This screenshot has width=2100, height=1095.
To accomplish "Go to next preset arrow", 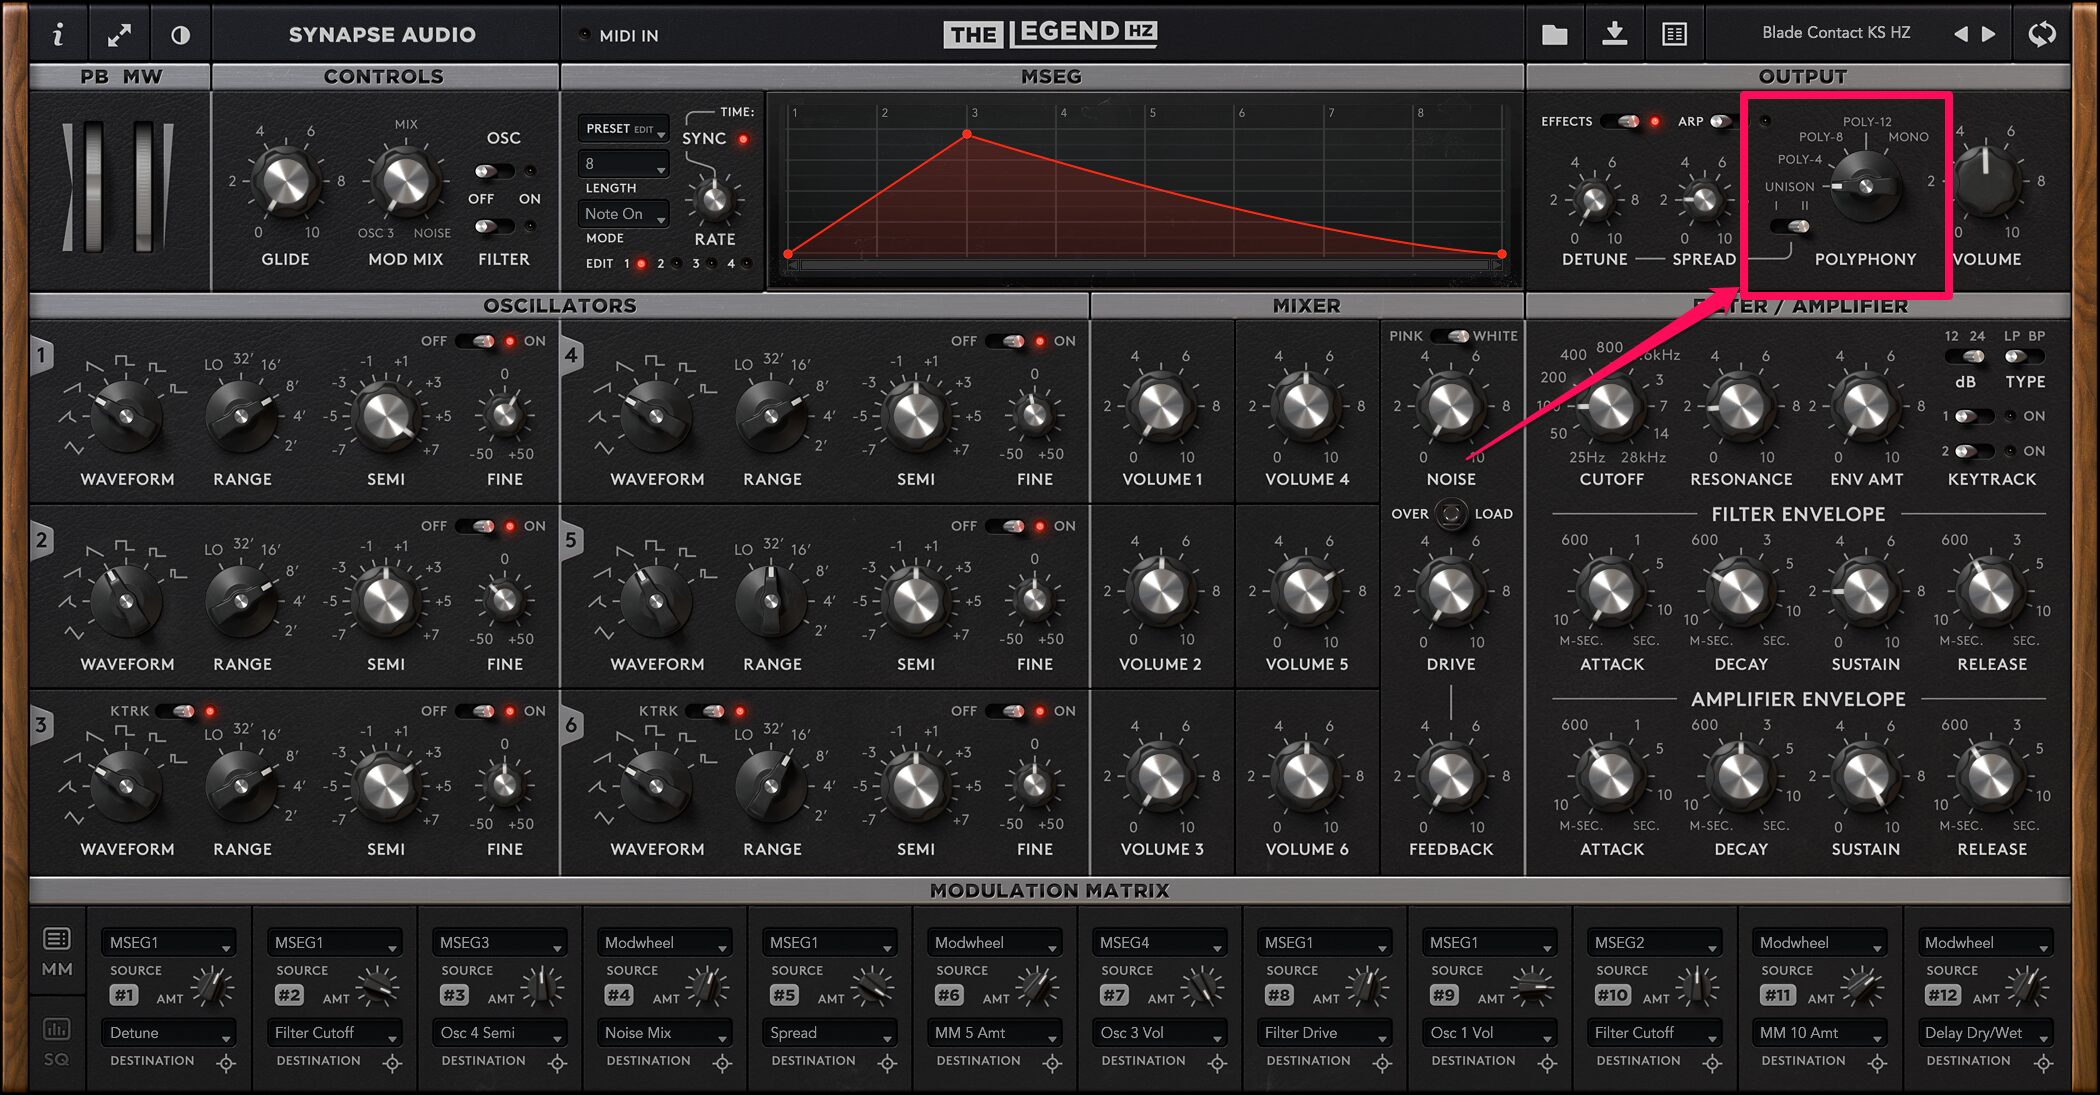I will pos(1989,34).
